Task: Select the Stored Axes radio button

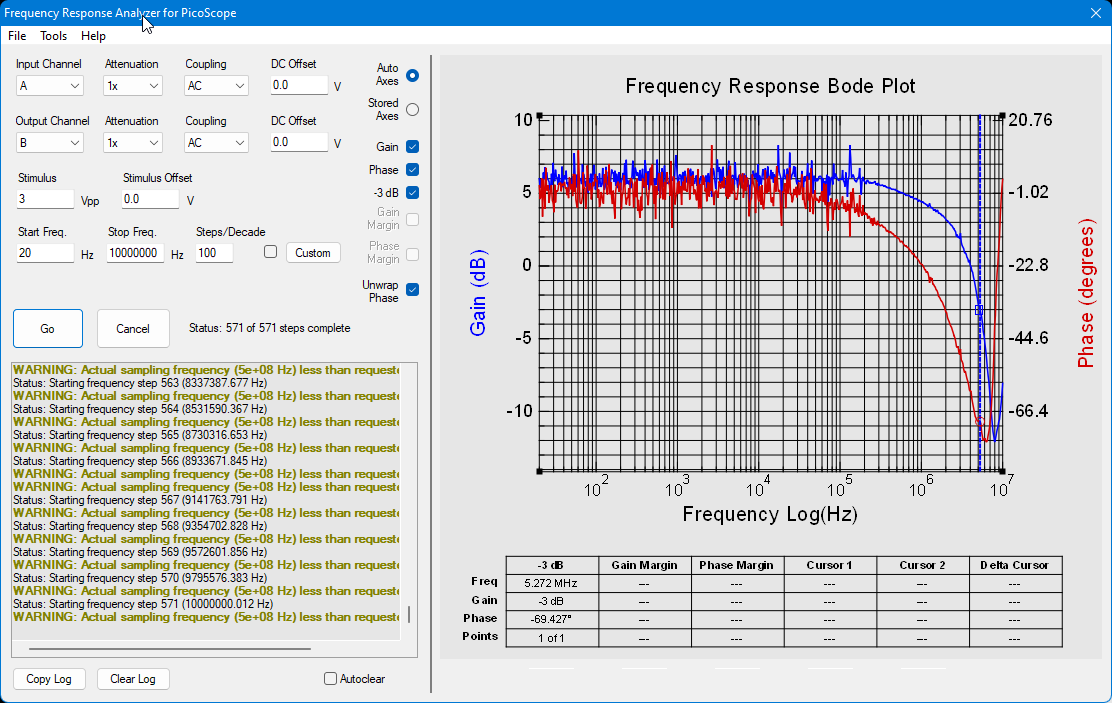Action: pos(413,110)
